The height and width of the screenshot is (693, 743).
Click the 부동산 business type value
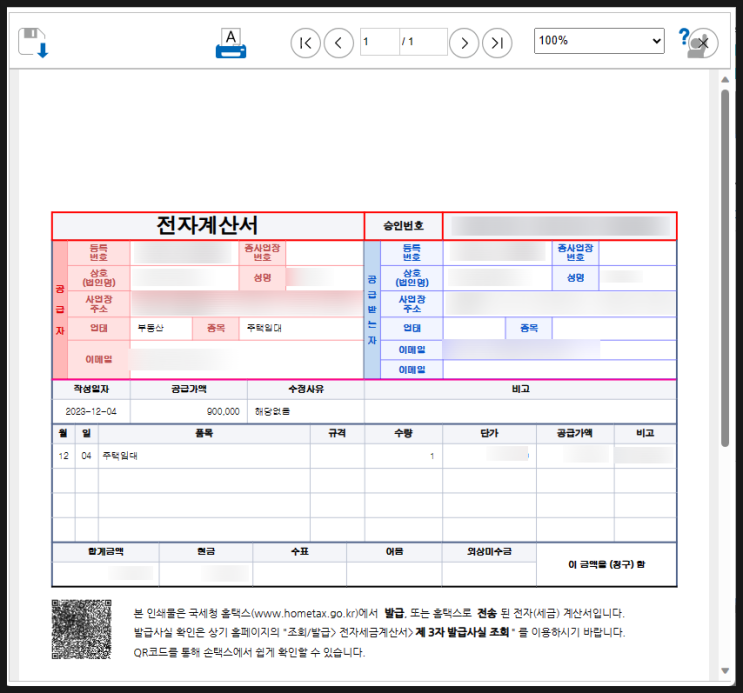151,328
